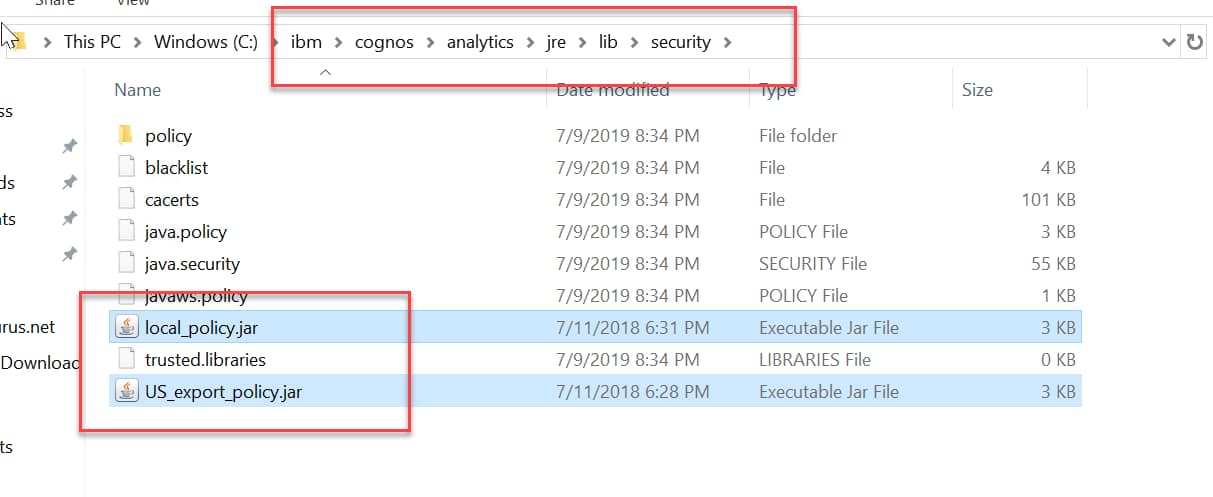Viewport: 1213px width, 497px height.
Task: Select the java.policy file icon
Action: (x=125, y=231)
